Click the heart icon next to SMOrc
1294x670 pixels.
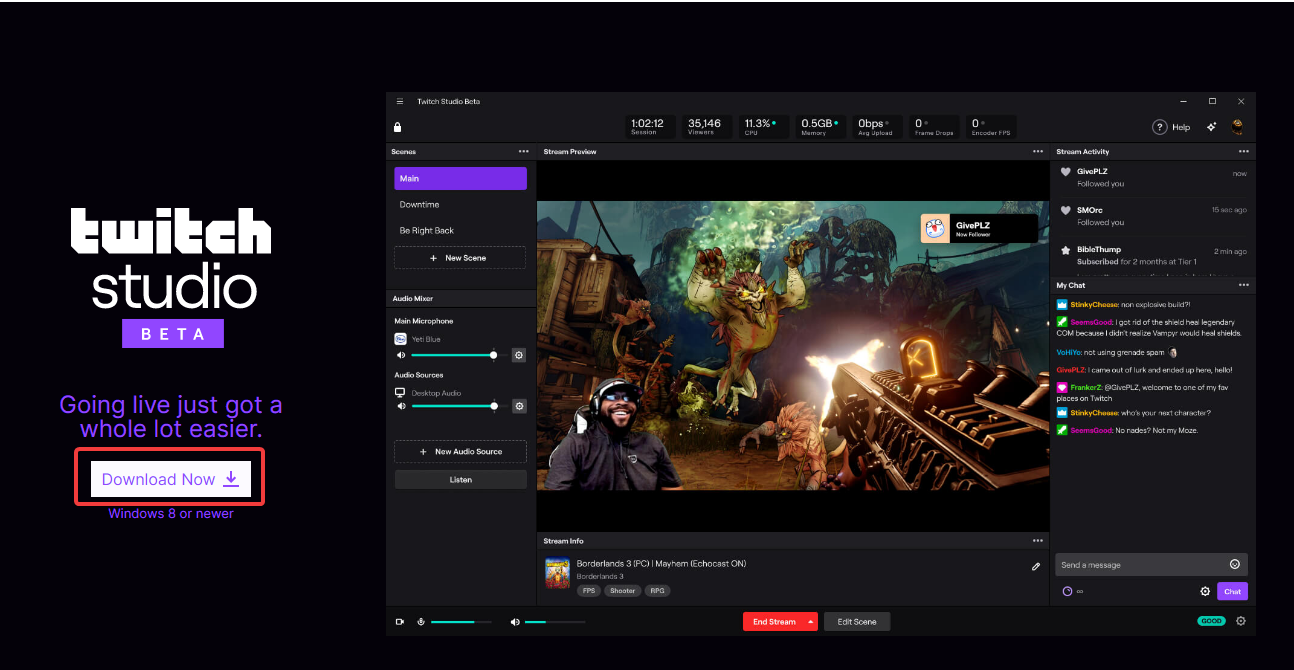(1066, 211)
